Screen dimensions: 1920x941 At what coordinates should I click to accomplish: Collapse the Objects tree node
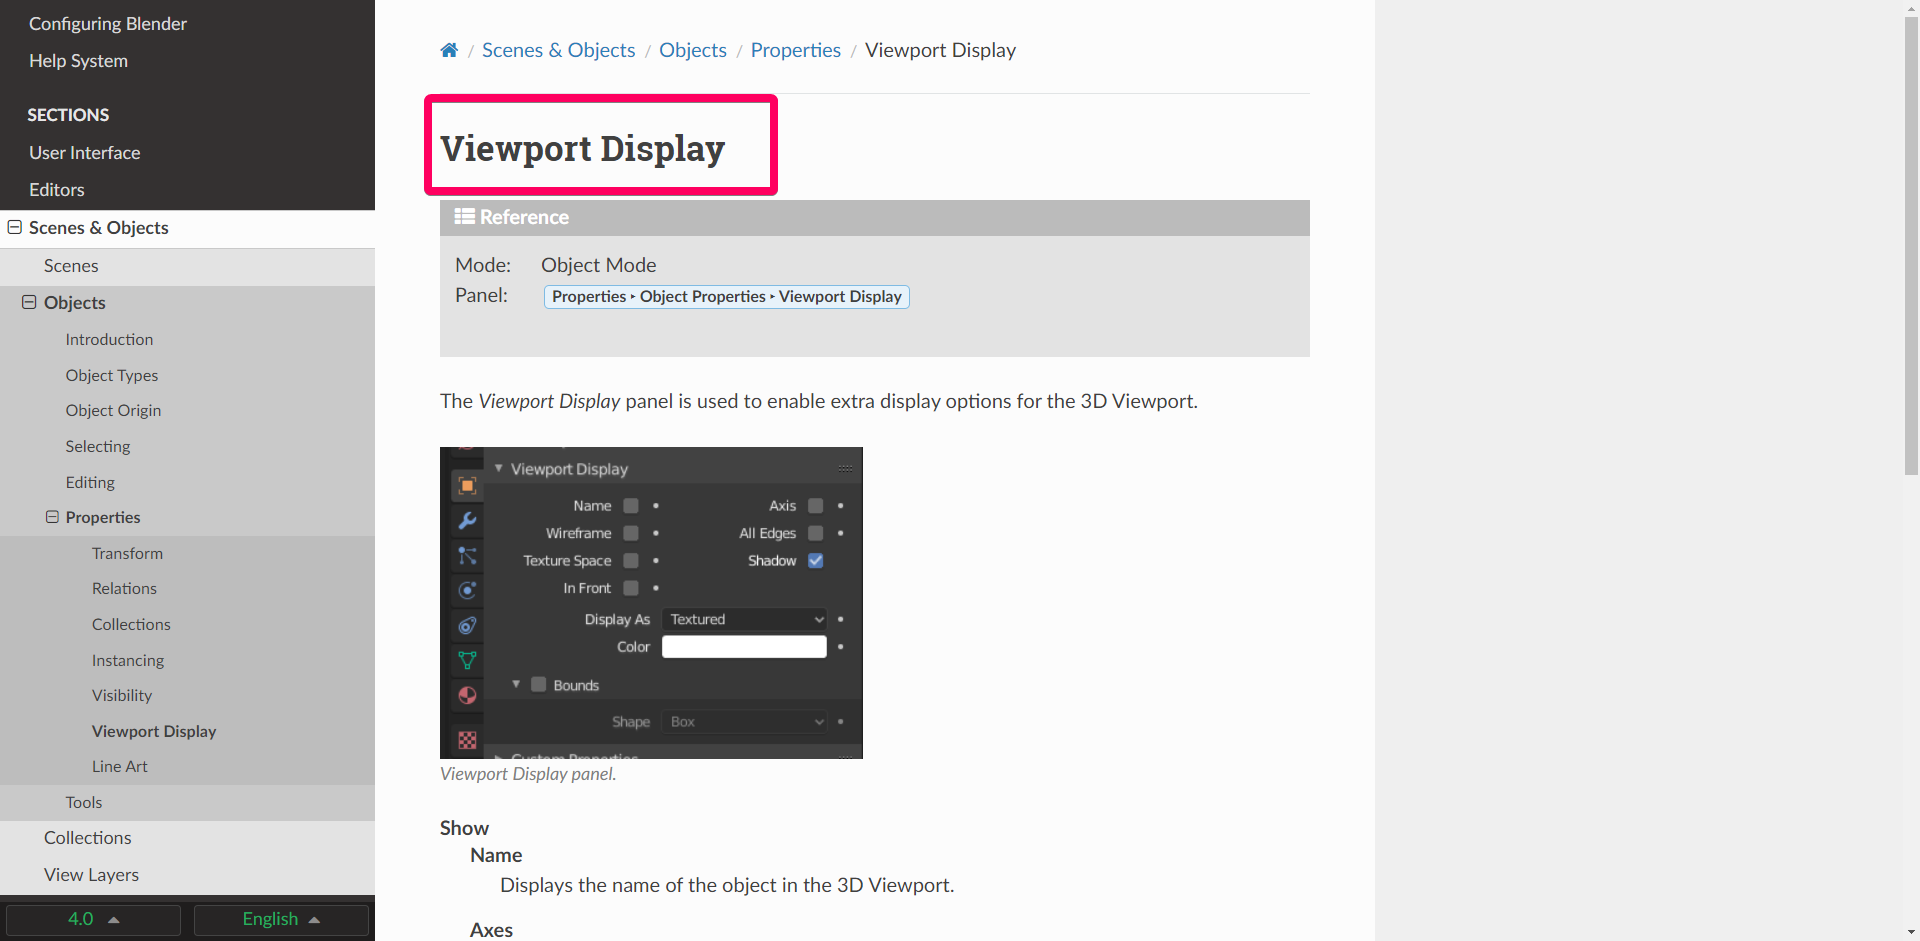click(x=29, y=302)
